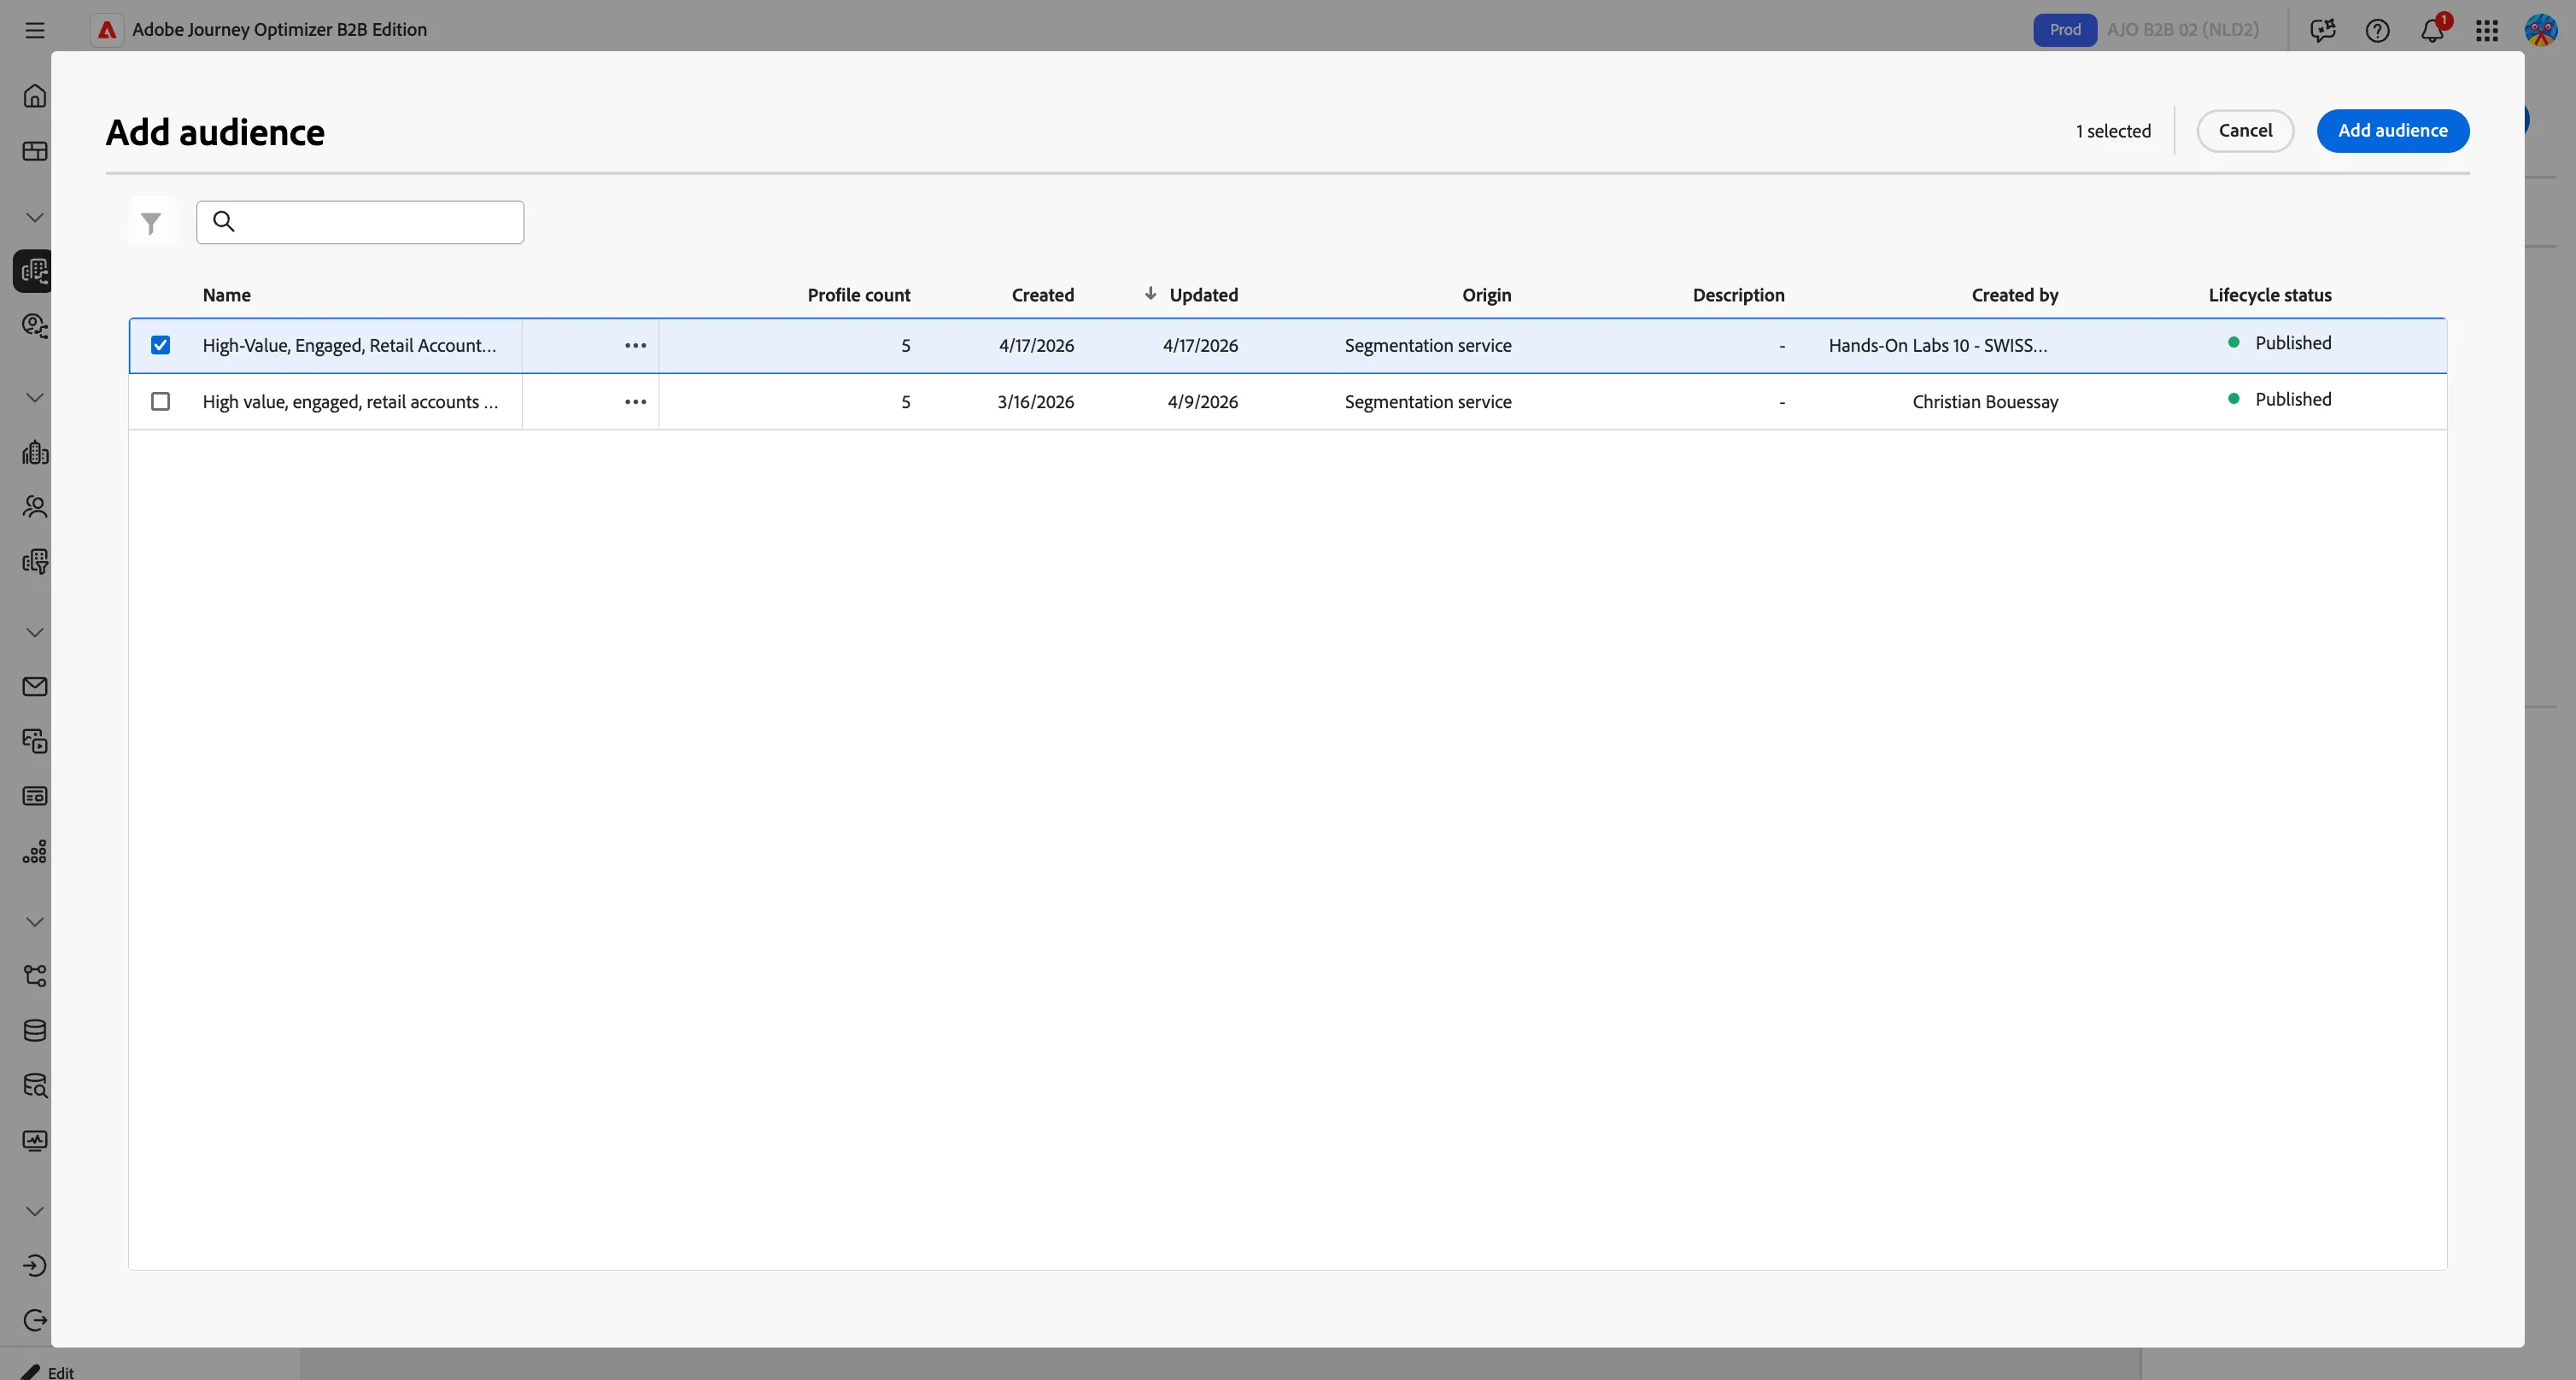This screenshot has height=1380, width=2576.
Task: Open the user profile avatar
Action: pos(2541,30)
